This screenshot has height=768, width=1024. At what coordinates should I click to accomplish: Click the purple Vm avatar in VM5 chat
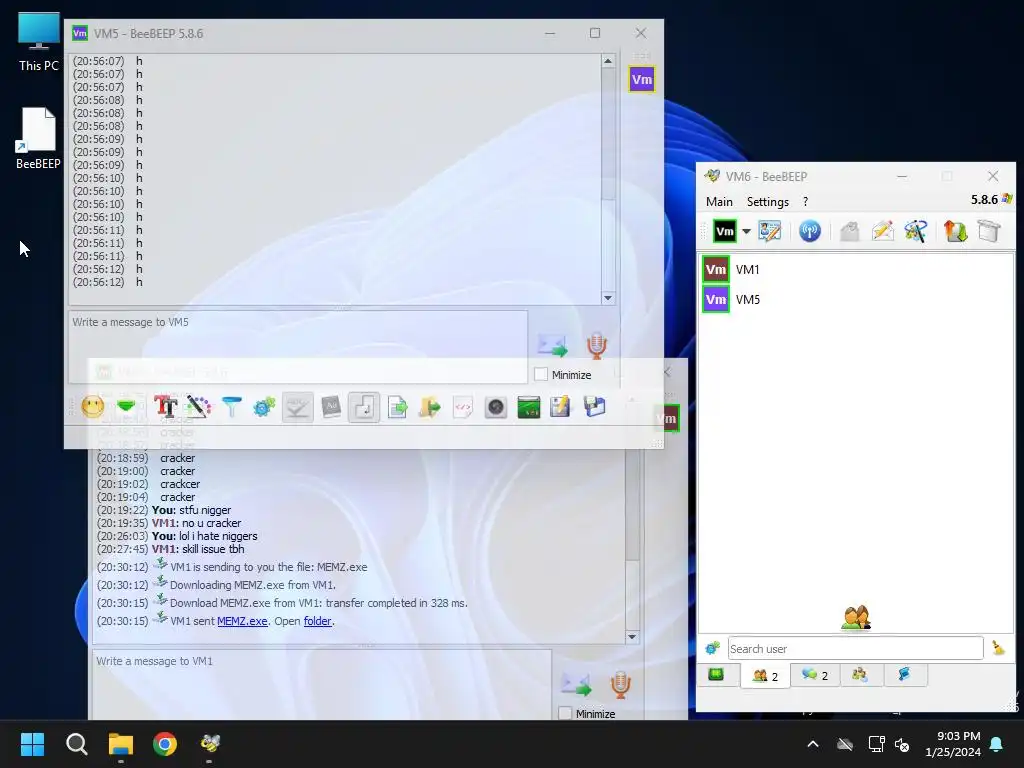[641, 80]
